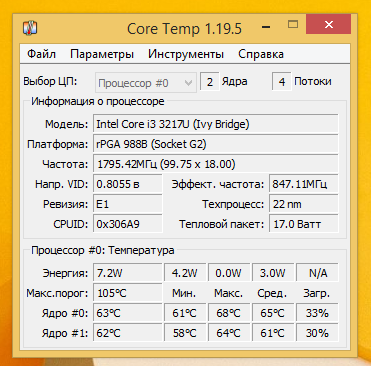Click the Выбор ЦП label
The image size is (371, 366).
point(50,81)
